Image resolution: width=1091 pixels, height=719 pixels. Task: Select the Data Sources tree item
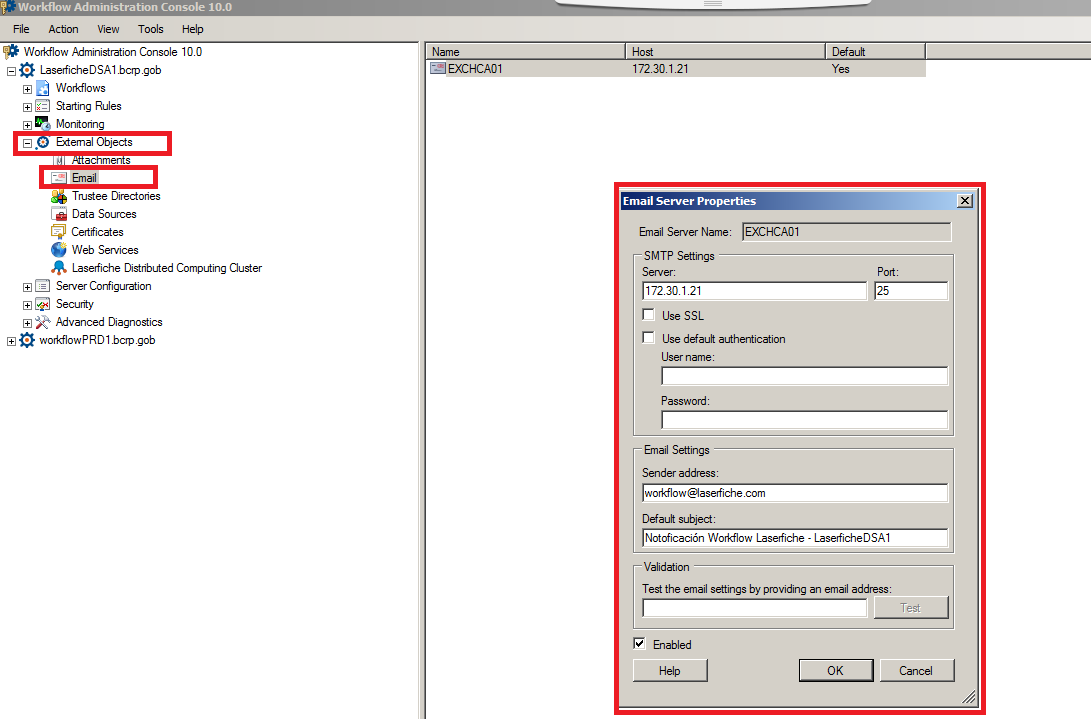pyautogui.click(x=104, y=214)
